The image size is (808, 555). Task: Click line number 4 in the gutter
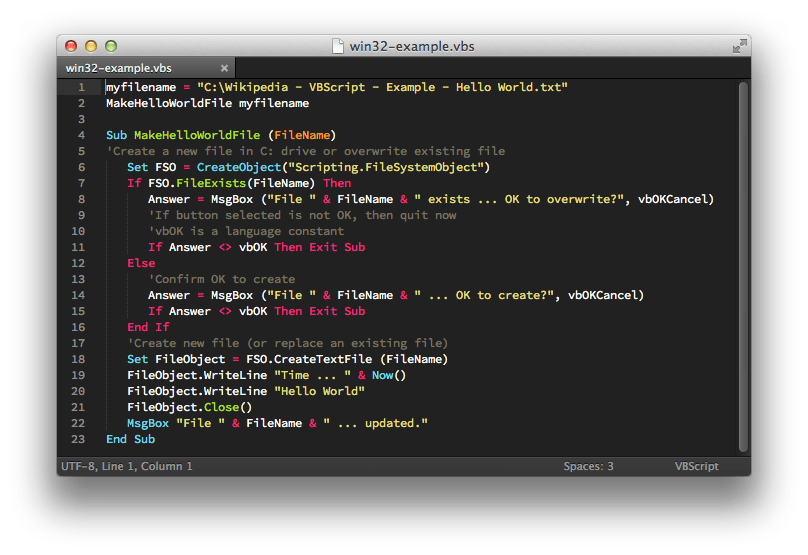click(x=81, y=135)
